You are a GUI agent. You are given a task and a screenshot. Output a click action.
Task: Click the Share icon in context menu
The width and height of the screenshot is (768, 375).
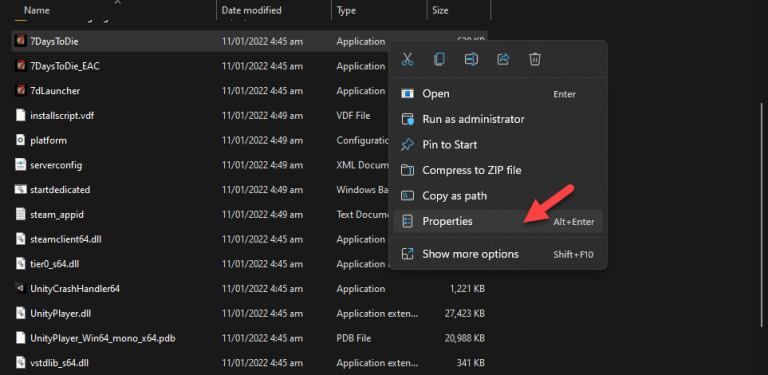[503, 60]
